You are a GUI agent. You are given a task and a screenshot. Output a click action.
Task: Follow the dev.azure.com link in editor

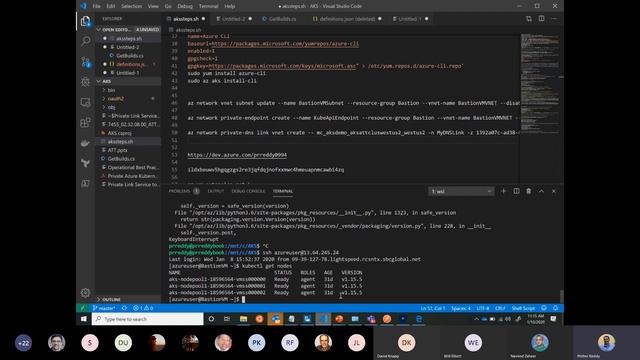pos(237,155)
